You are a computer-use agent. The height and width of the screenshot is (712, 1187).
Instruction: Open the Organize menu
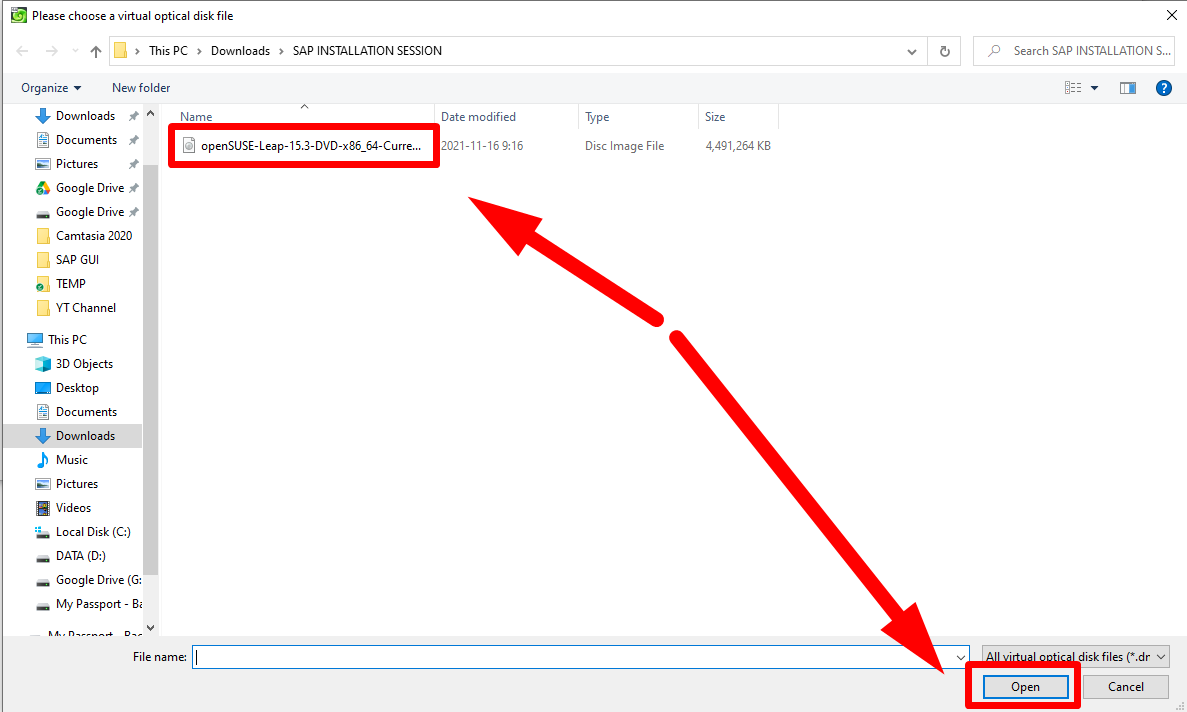[51, 88]
